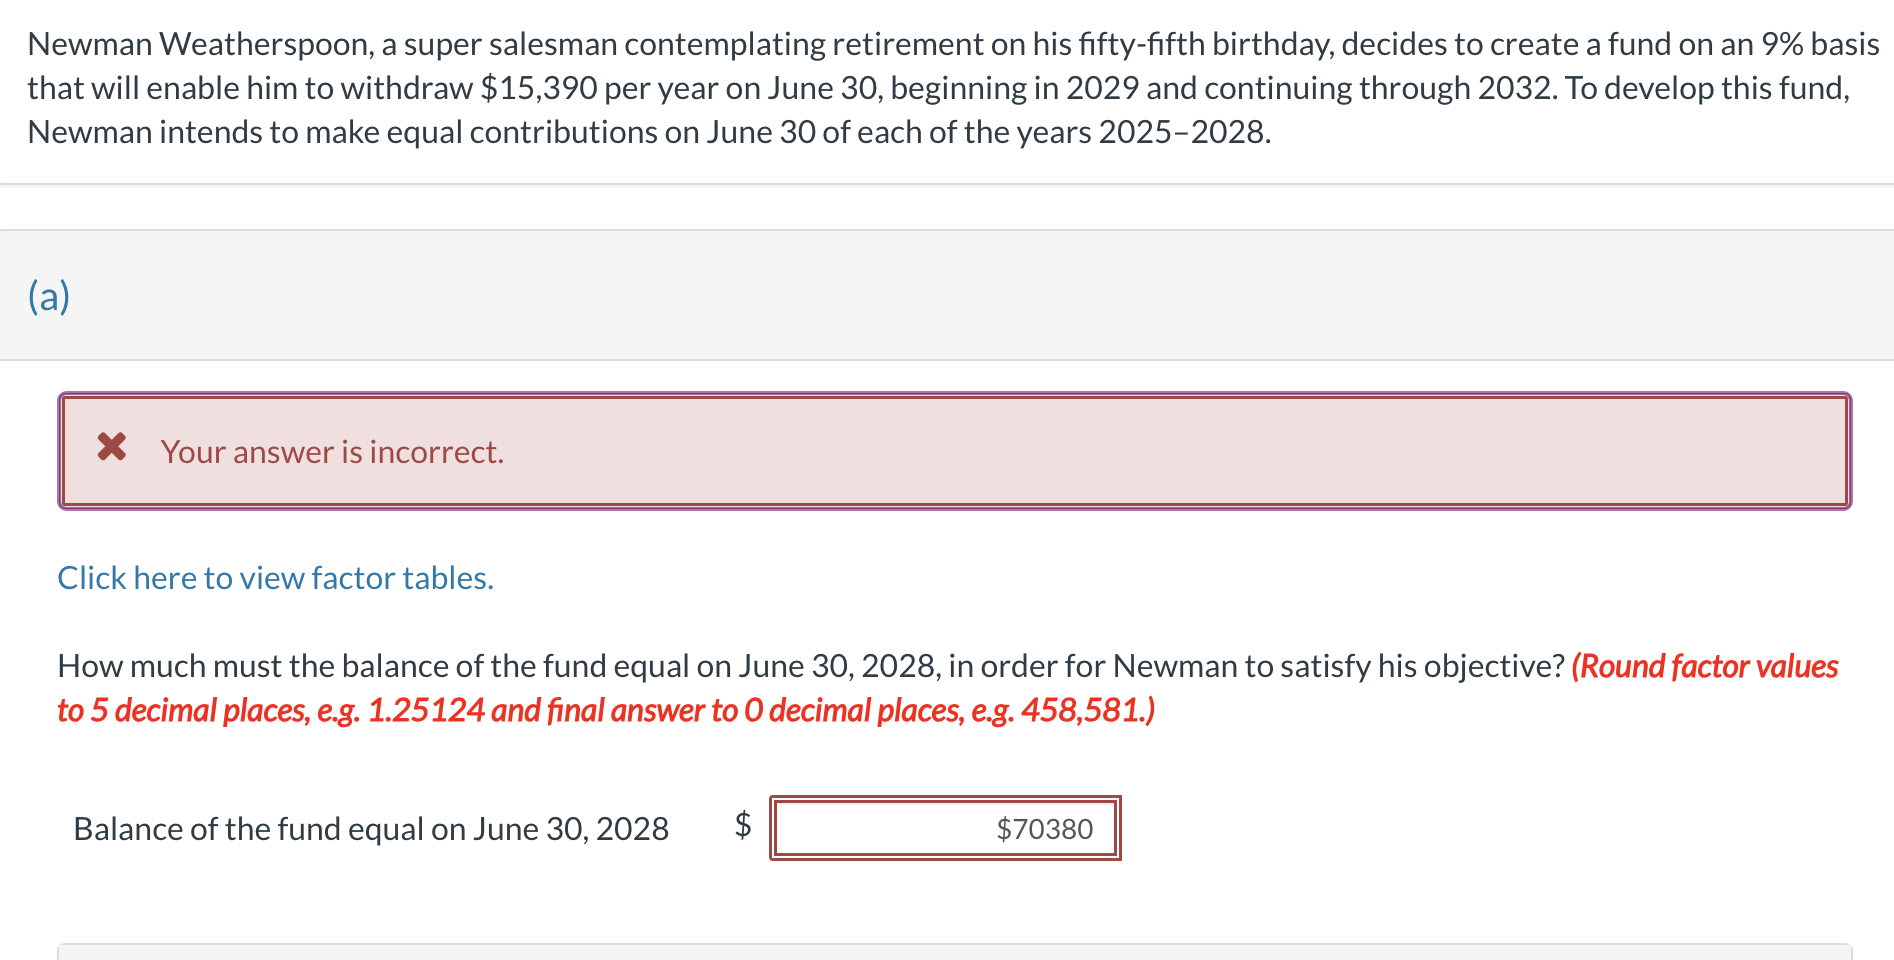
Task: Click the red X incorrect icon
Action: point(112,446)
